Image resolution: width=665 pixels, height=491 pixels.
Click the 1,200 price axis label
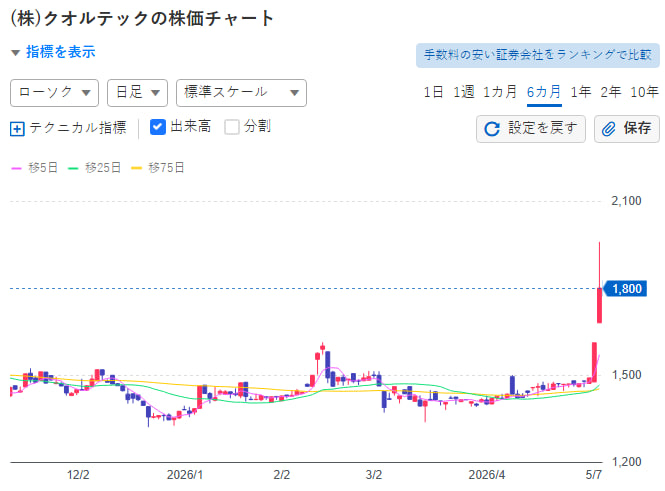626,462
